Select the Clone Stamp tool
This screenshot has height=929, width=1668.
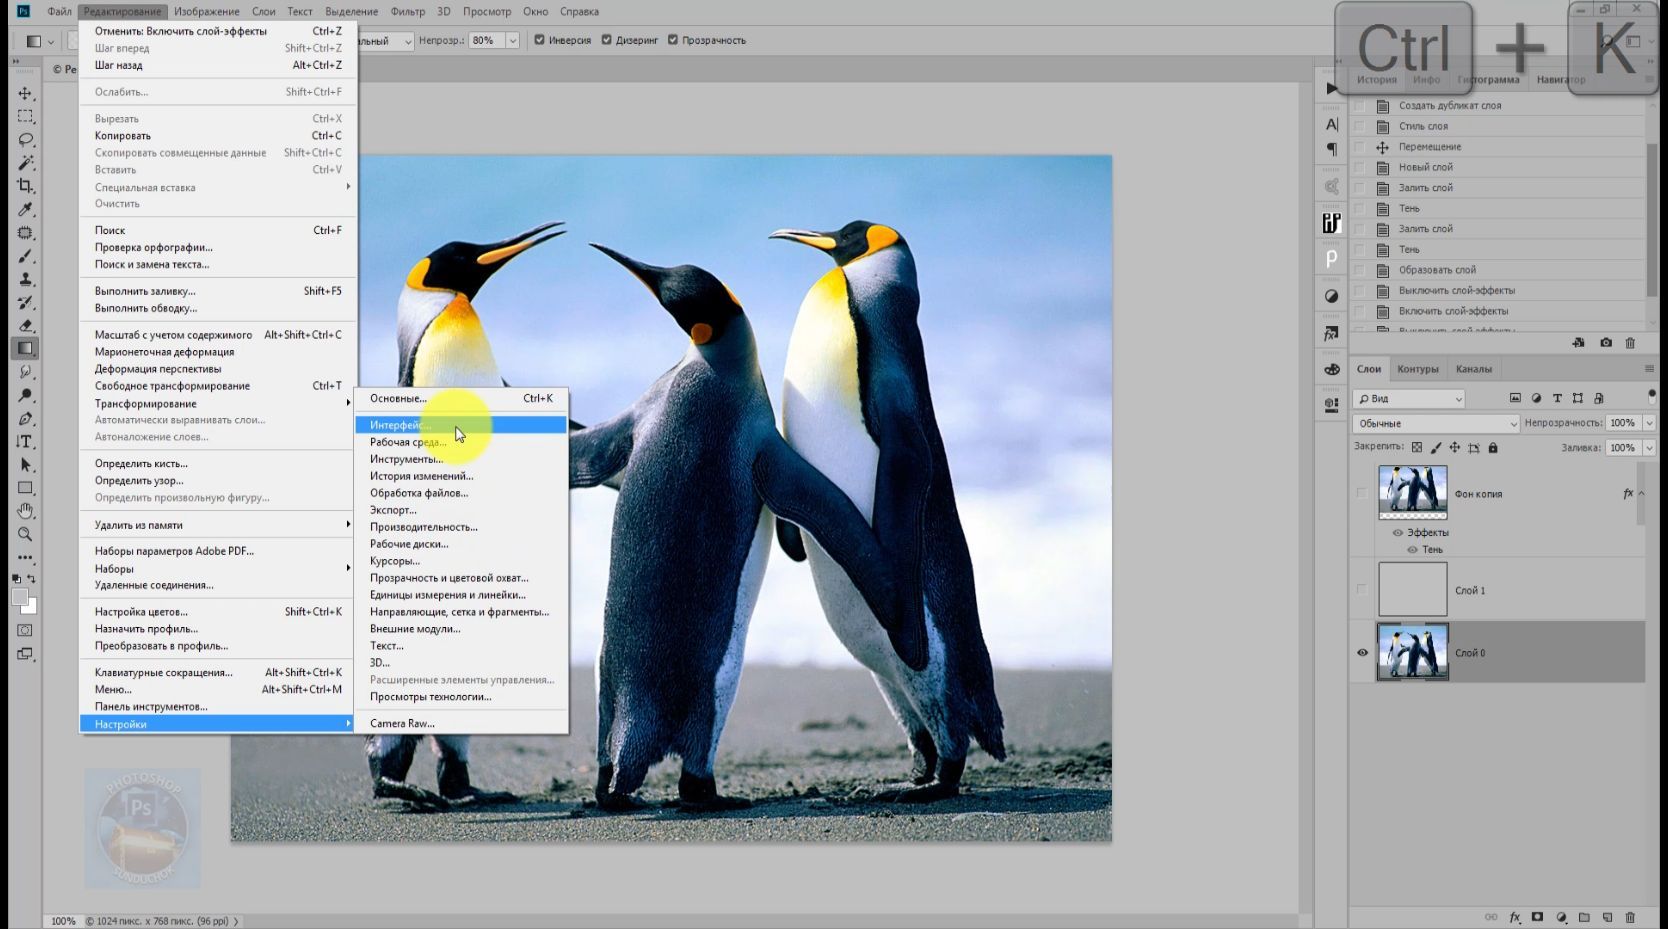click(25, 279)
